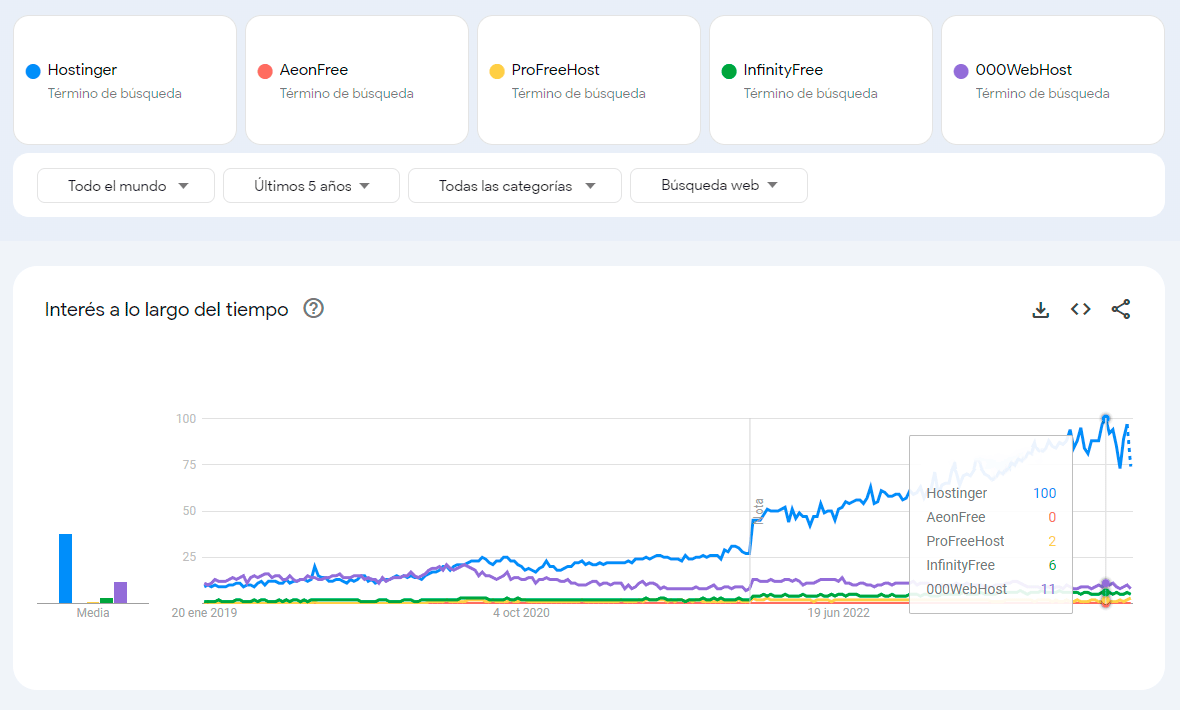This screenshot has height=710, width=1180.
Task: Click the 000WebHost 11 value in tooltip
Action: [x=1048, y=590]
